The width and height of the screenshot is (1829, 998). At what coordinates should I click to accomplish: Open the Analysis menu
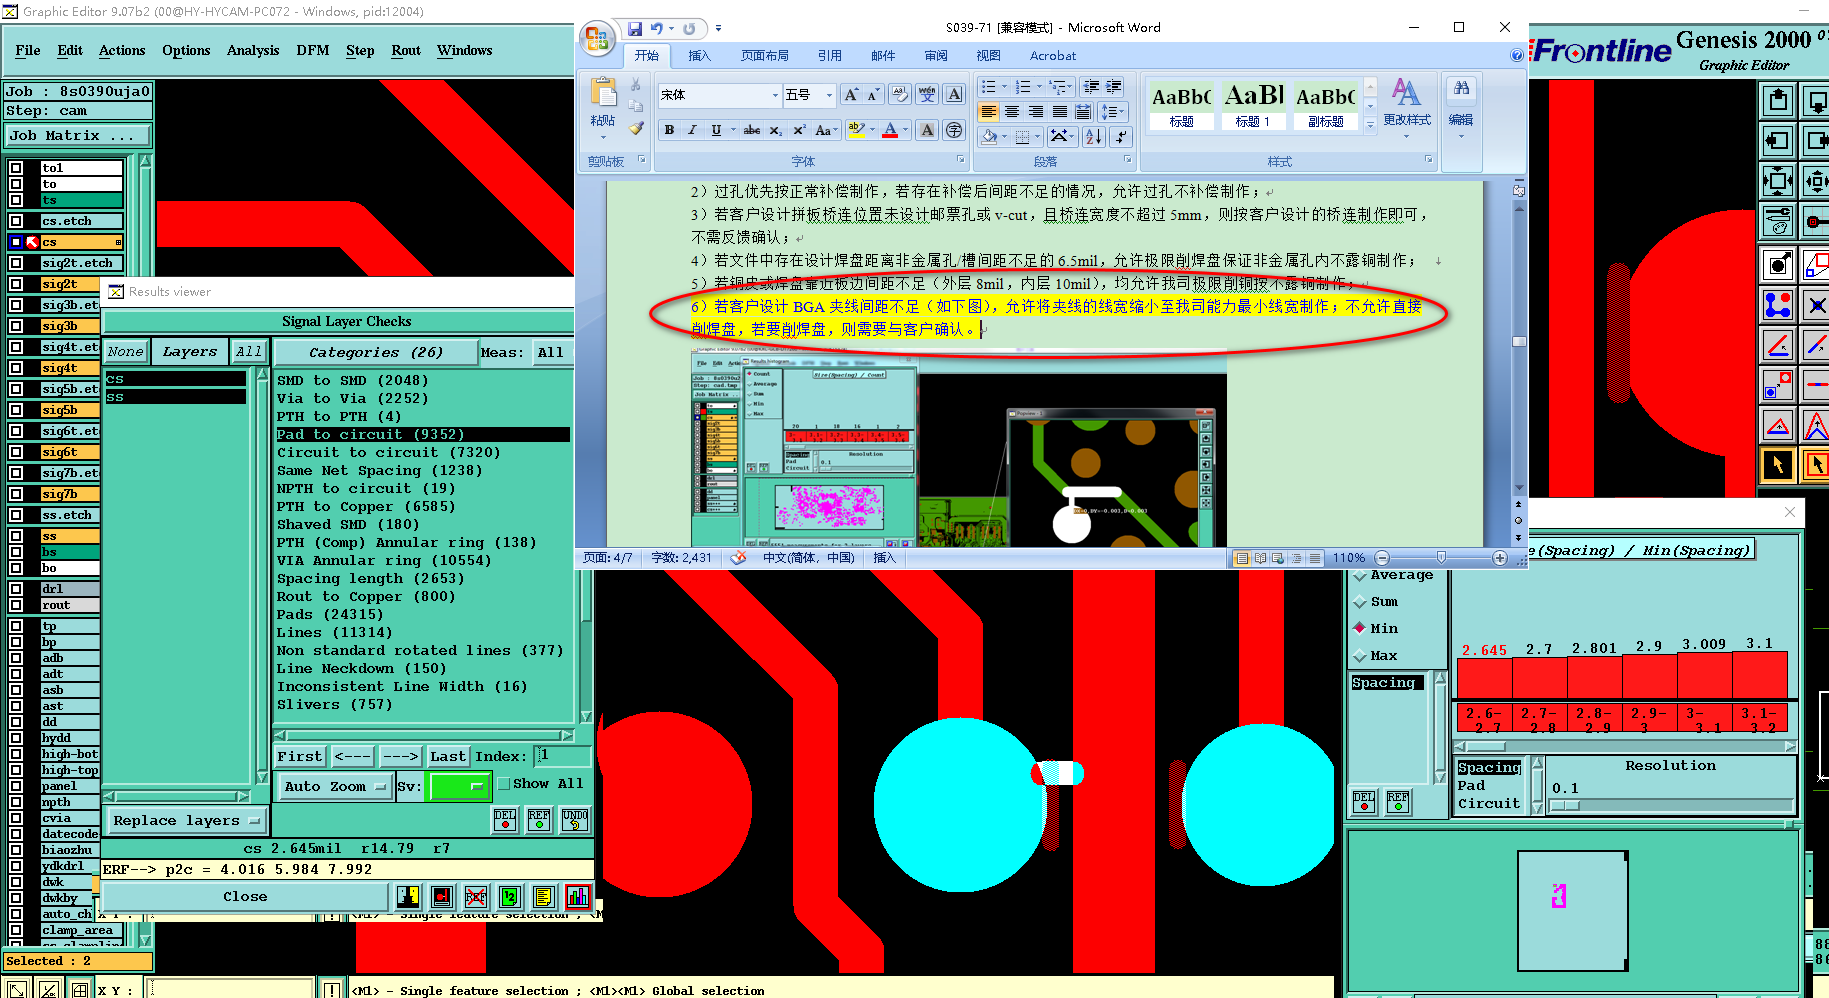click(x=253, y=50)
